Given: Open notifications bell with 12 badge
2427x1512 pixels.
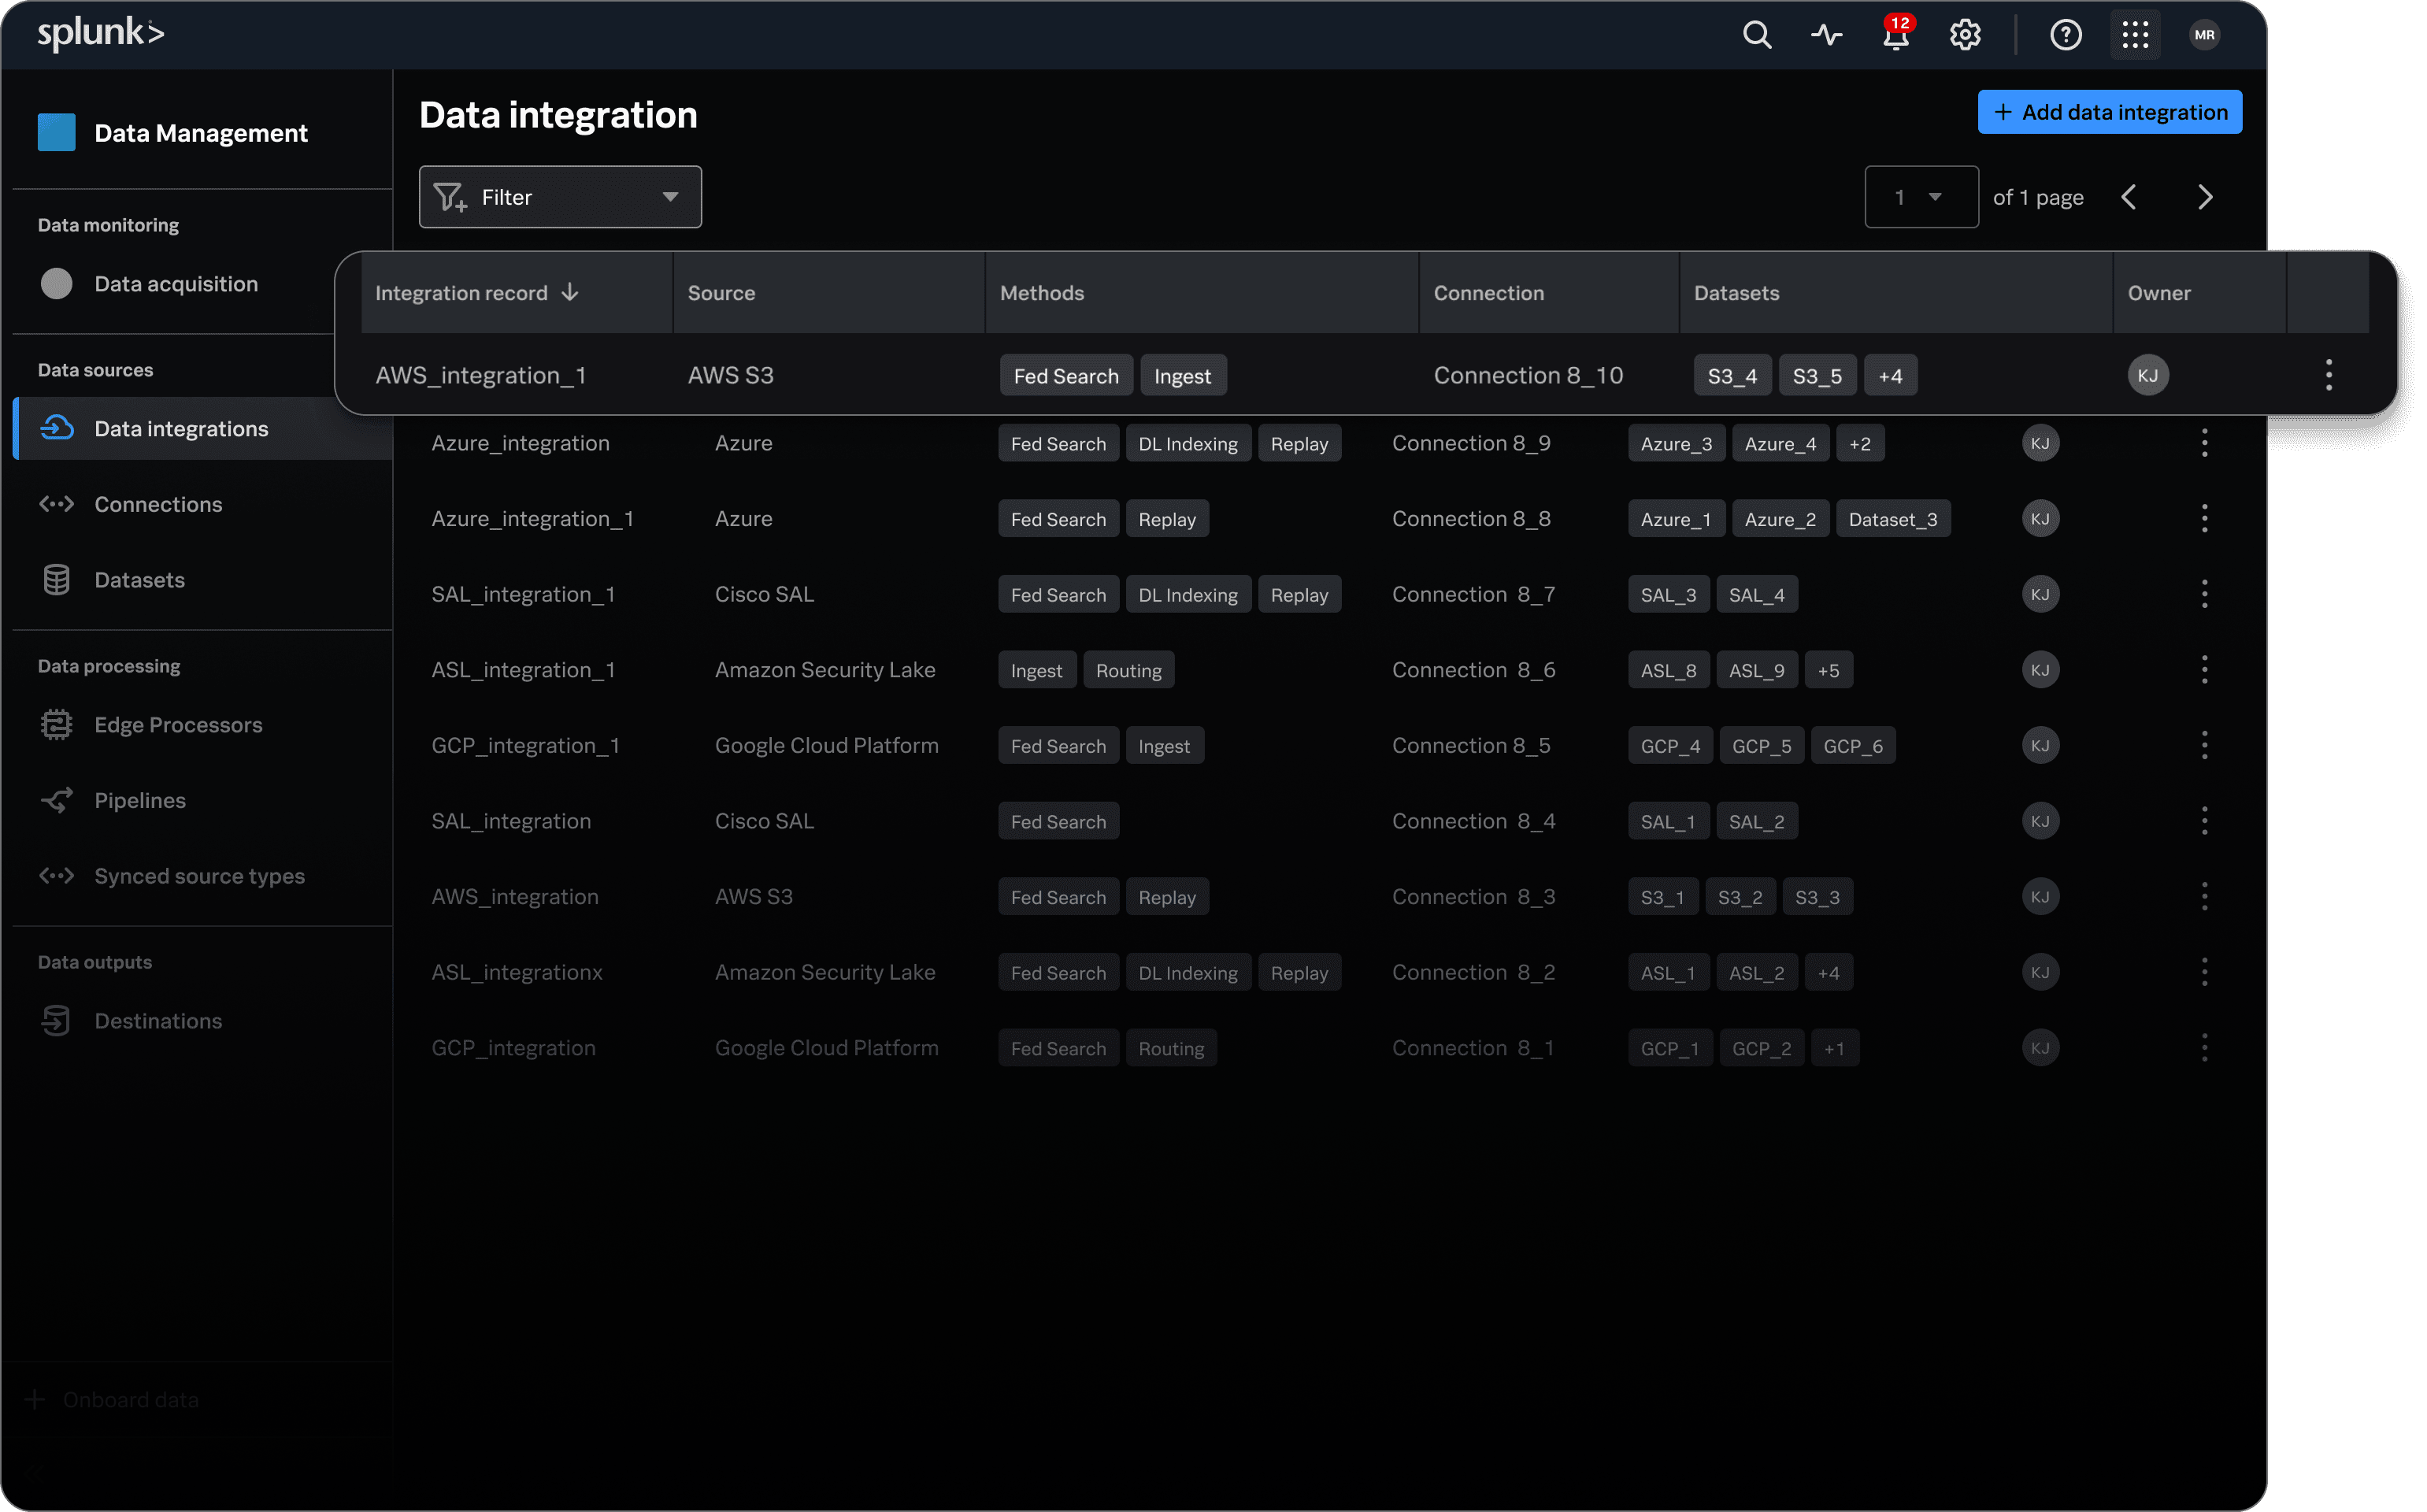Looking at the screenshot, I should pos(1895,35).
